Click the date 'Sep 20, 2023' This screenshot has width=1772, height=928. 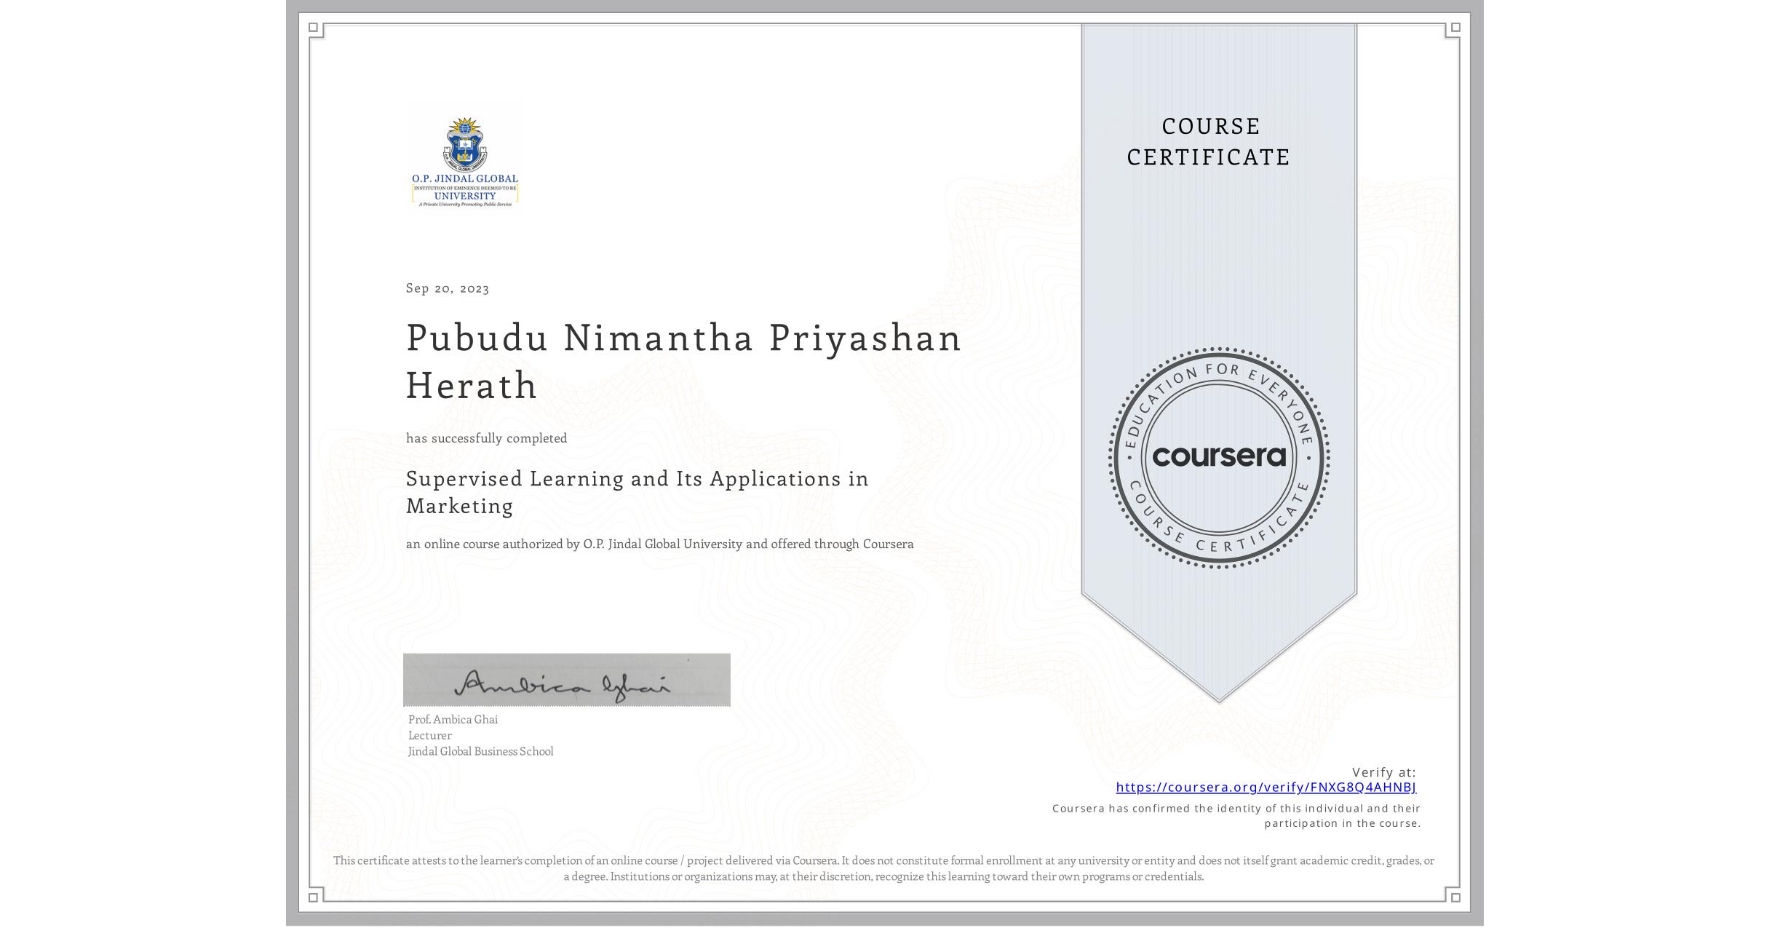447,288
